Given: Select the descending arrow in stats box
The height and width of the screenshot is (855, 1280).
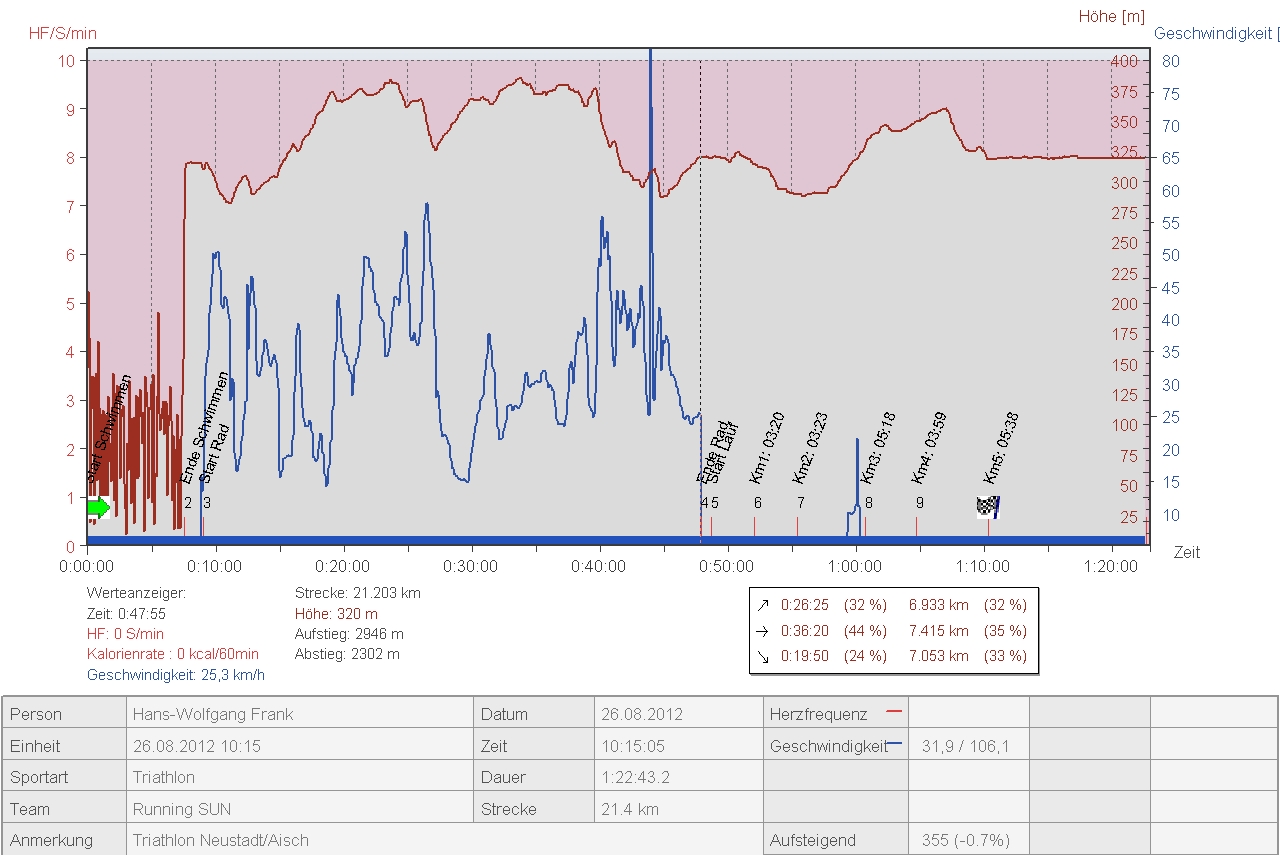Looking at the screenshot, I should (764, 657).
